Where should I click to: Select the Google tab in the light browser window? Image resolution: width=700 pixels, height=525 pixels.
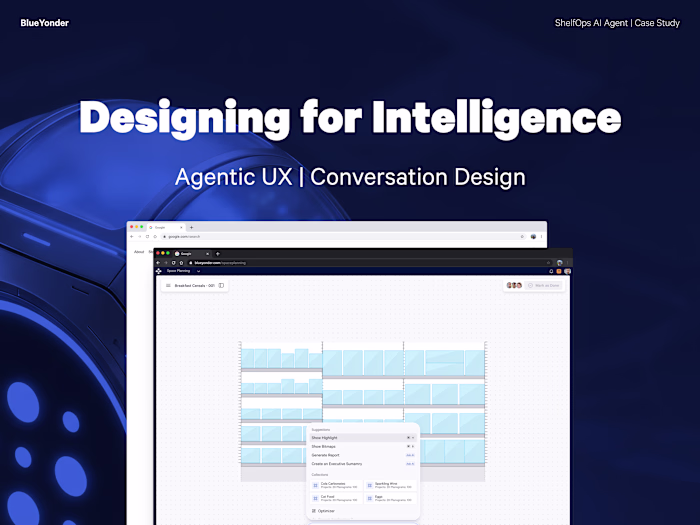point(166,227)
